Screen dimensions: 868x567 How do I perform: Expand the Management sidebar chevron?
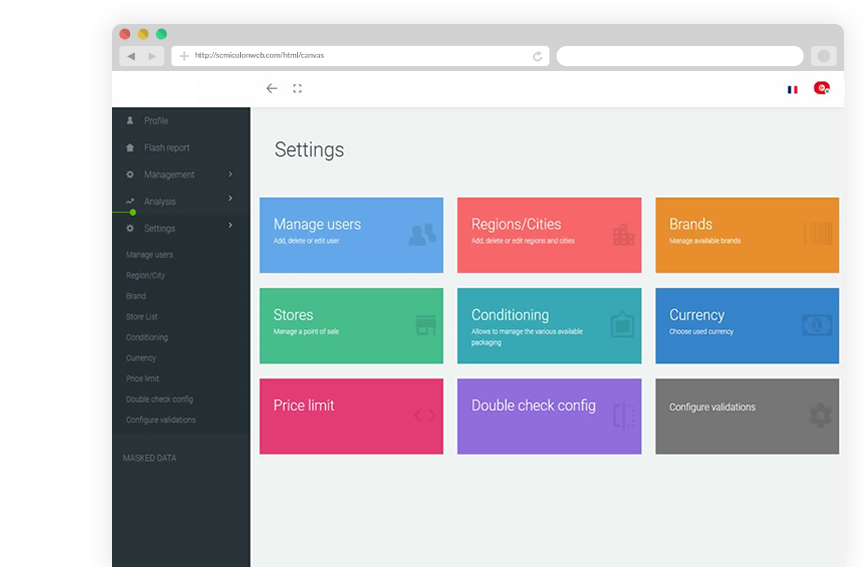[231, 174]
